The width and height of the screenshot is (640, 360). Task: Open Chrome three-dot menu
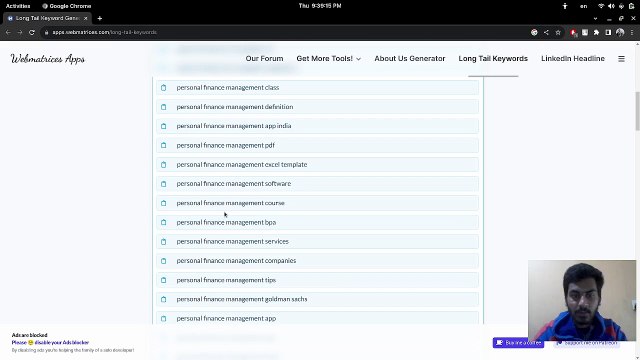click(x=632, y=32)
